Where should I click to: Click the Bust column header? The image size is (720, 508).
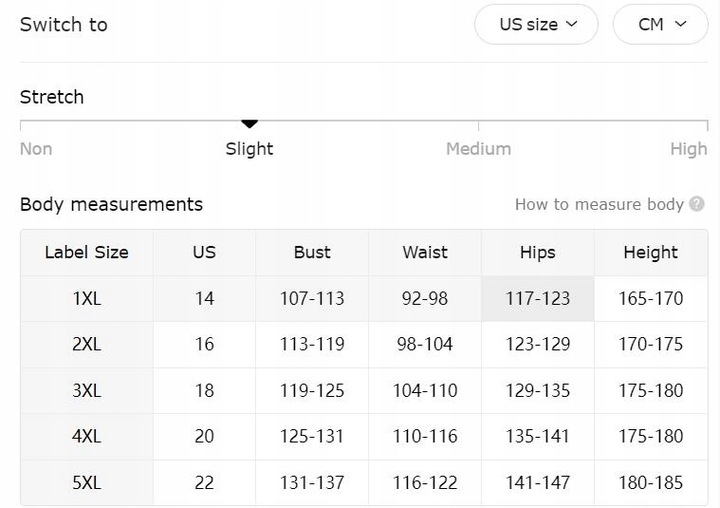pos(312,252)
